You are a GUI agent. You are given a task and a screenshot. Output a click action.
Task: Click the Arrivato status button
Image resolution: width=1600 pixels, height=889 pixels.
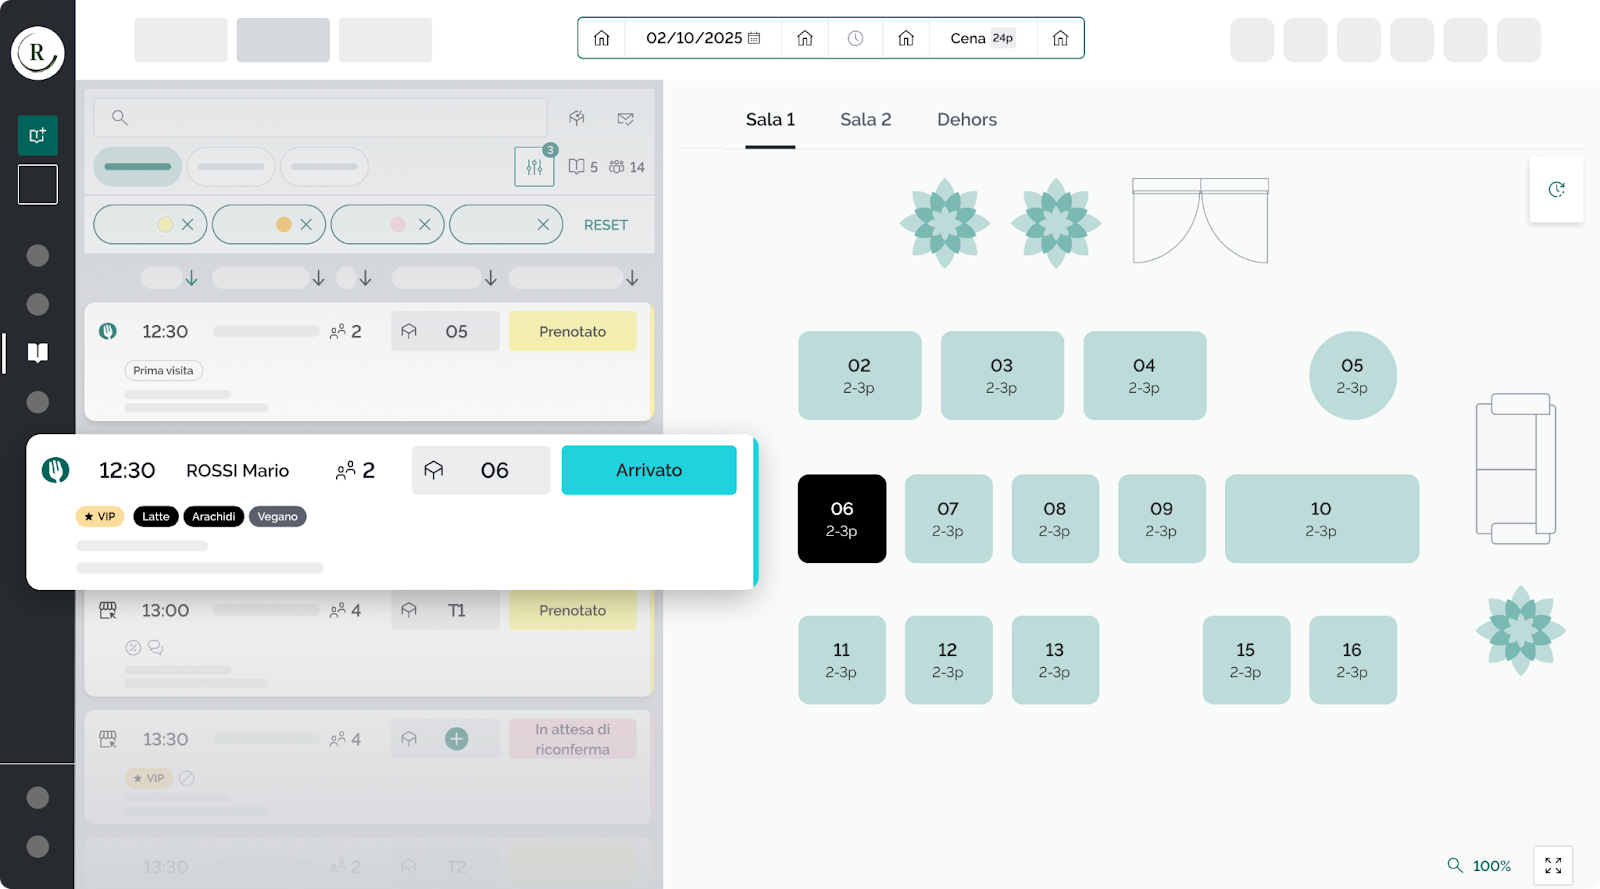click(x=649, y=470)
